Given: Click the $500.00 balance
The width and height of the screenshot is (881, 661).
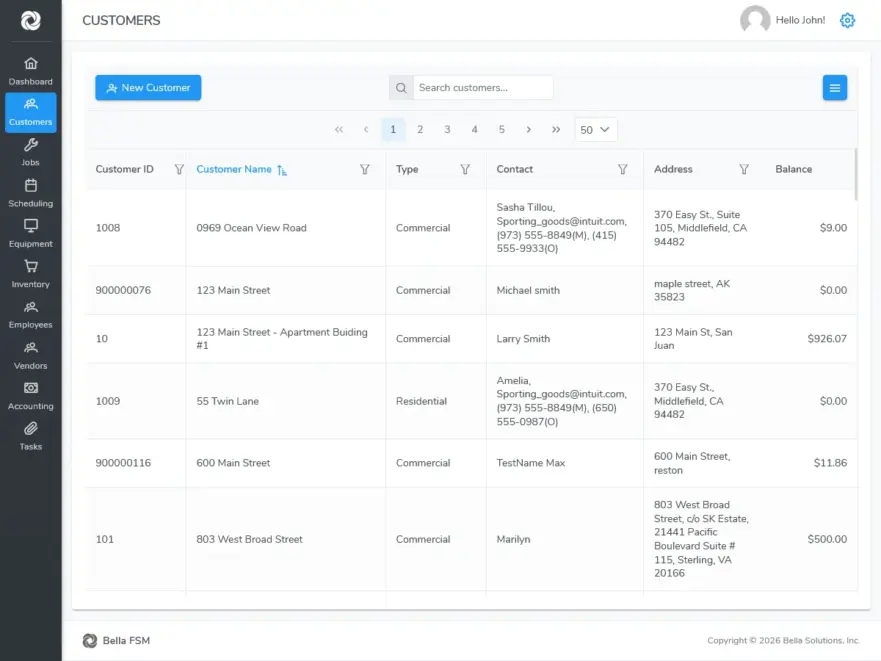Looking at the screenshot, I should (x=827, y=539).
